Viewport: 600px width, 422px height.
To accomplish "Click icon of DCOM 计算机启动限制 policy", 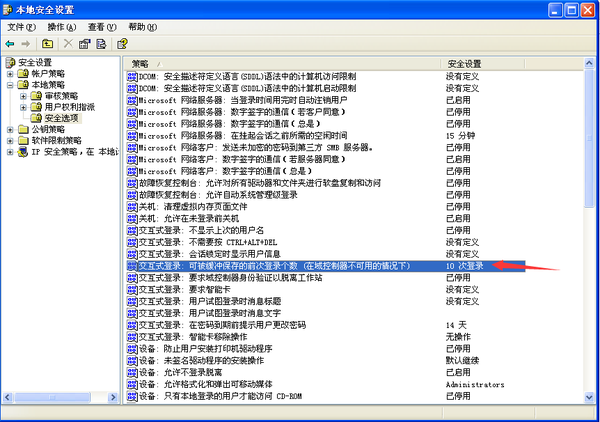I will coord(132,88).
